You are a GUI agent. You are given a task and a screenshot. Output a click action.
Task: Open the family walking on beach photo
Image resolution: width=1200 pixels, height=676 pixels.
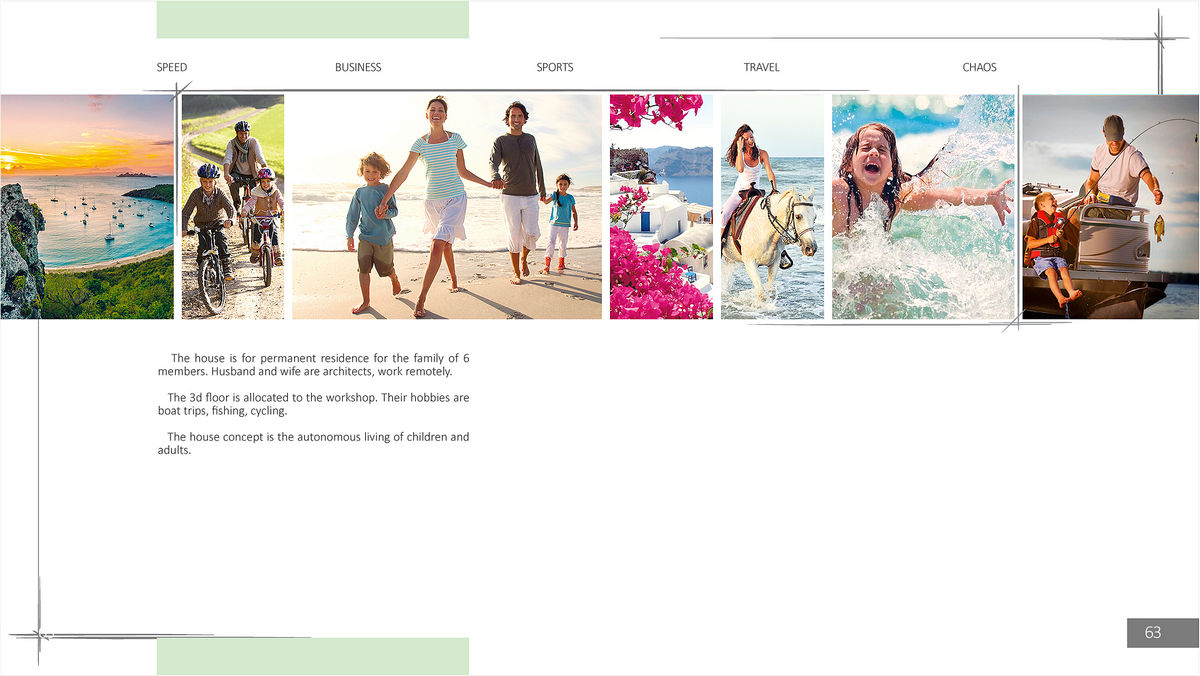click(447, 207)
